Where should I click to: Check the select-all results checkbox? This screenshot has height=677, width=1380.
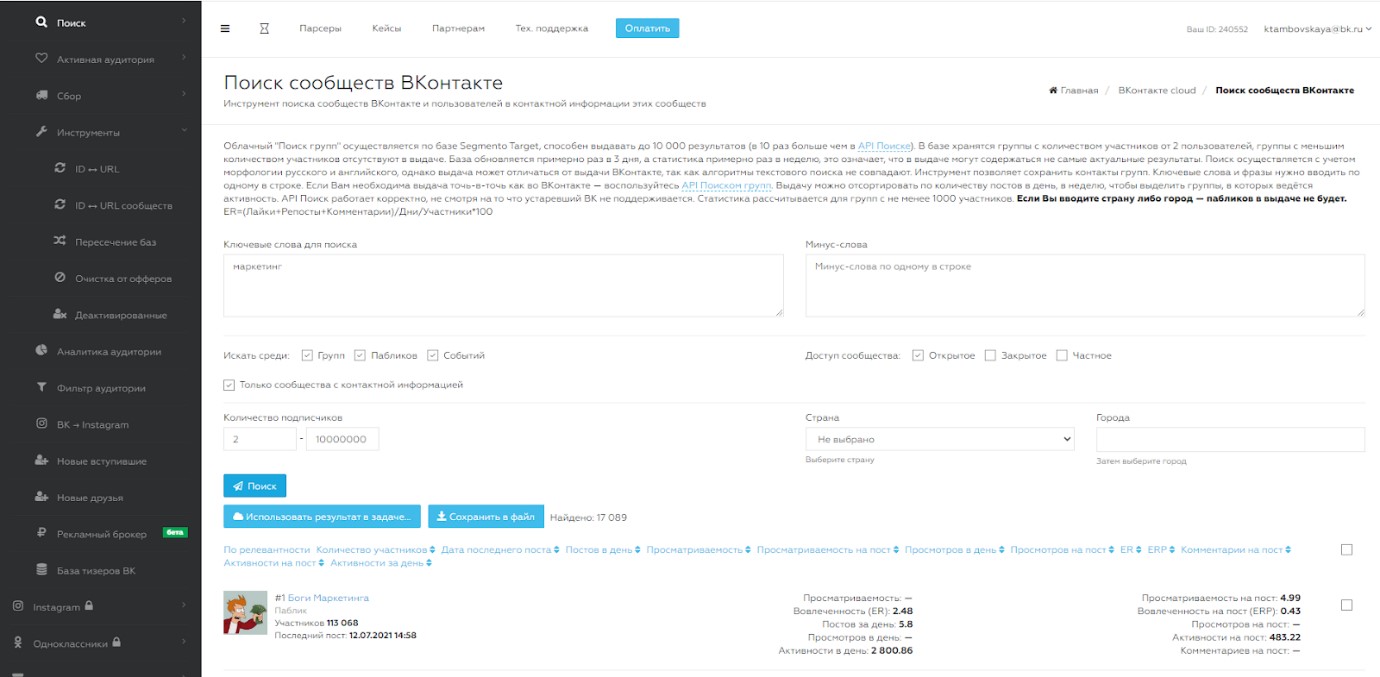click(1346, 549)
